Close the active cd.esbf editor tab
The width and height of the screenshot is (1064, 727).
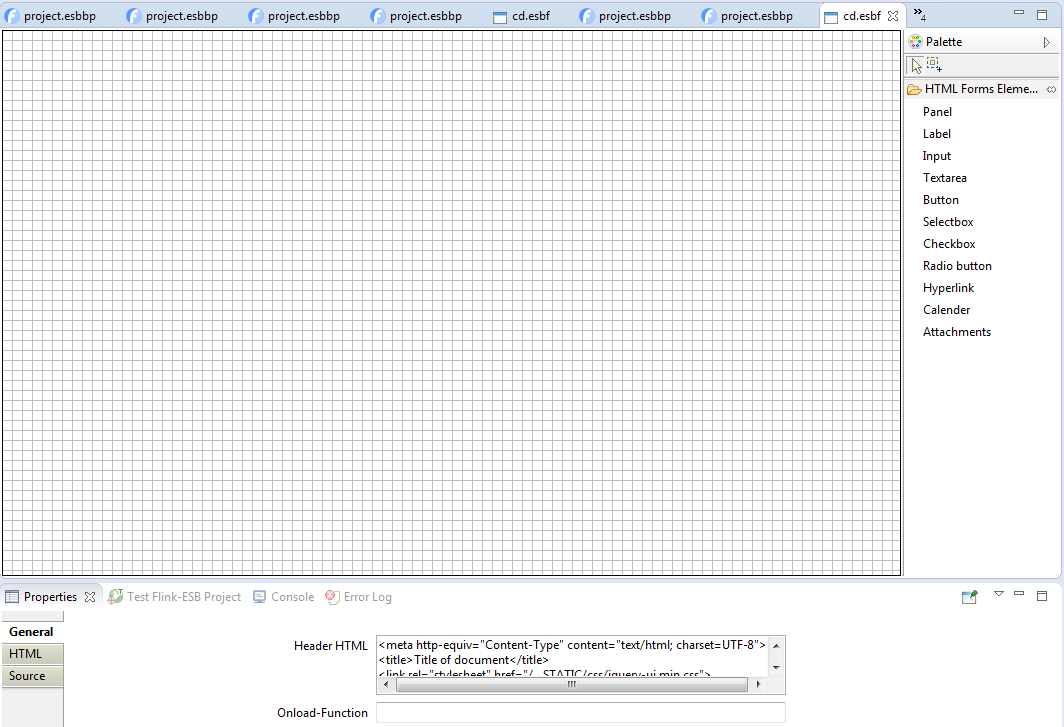[x=893, y=16]
